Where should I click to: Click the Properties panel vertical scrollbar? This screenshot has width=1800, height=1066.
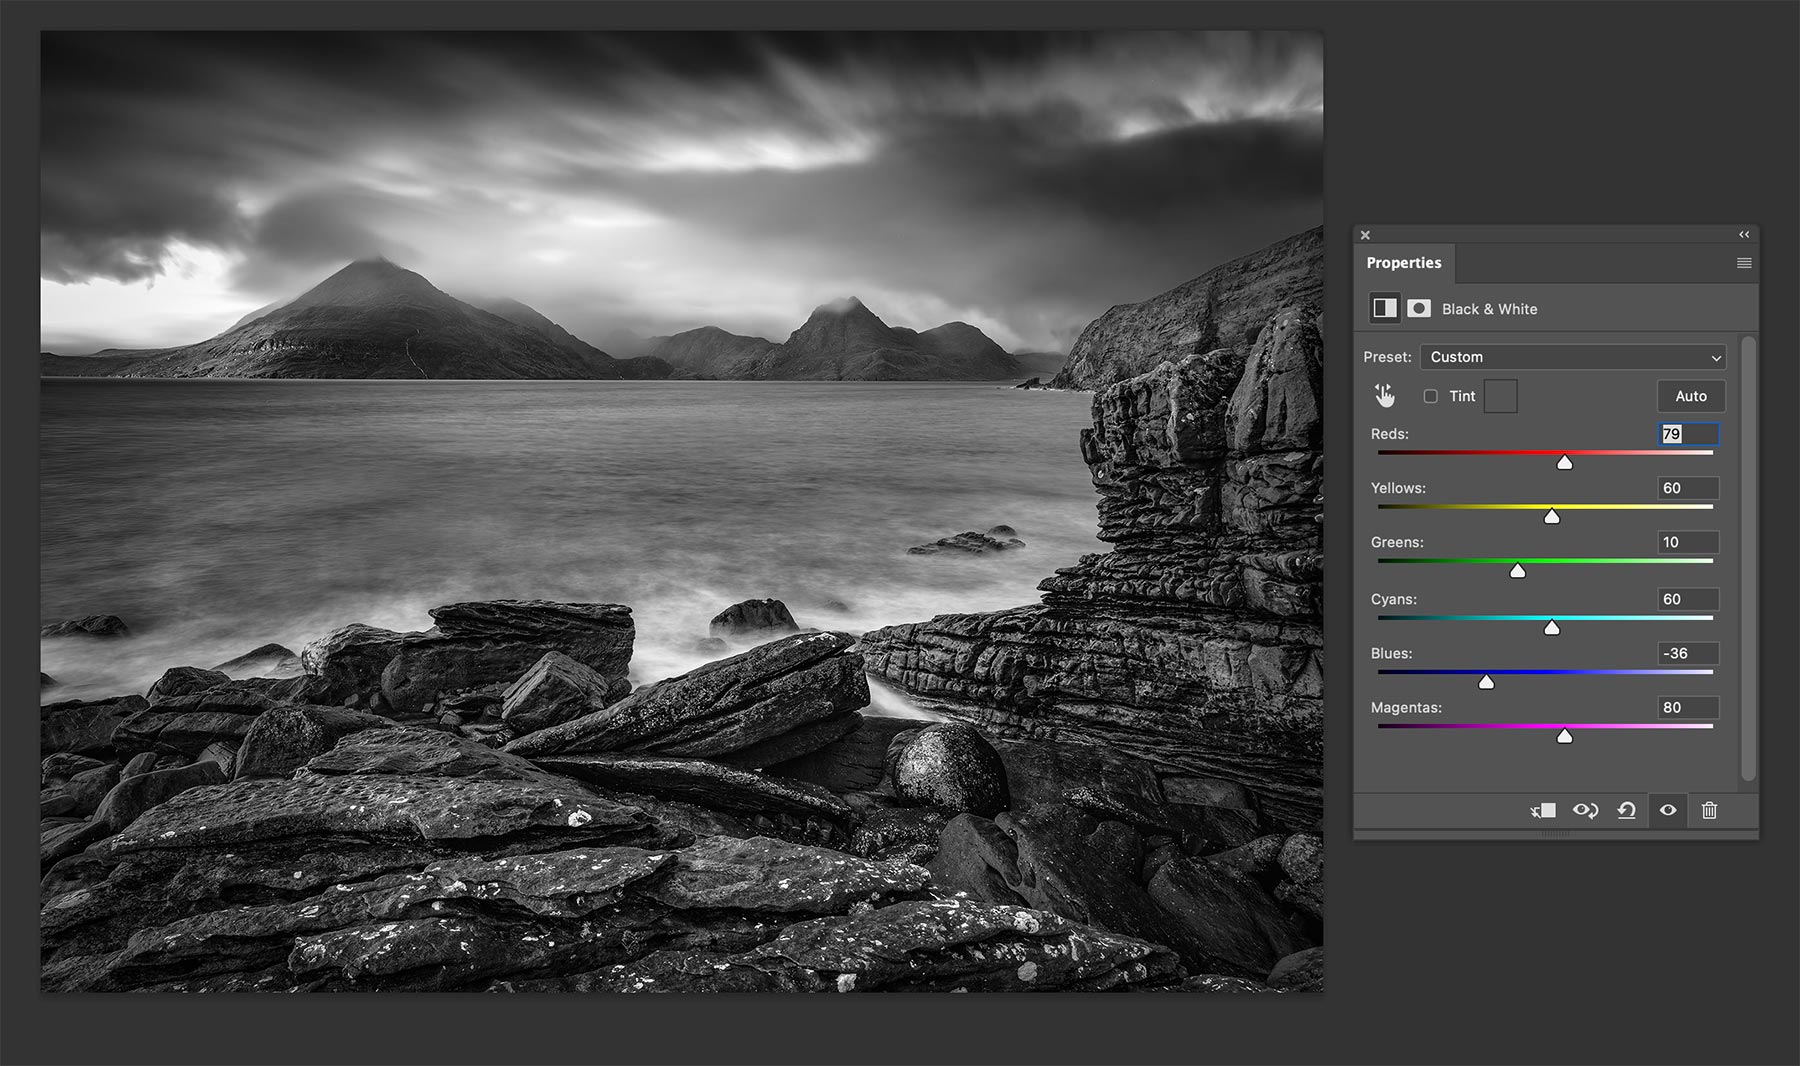[1748, 558]
